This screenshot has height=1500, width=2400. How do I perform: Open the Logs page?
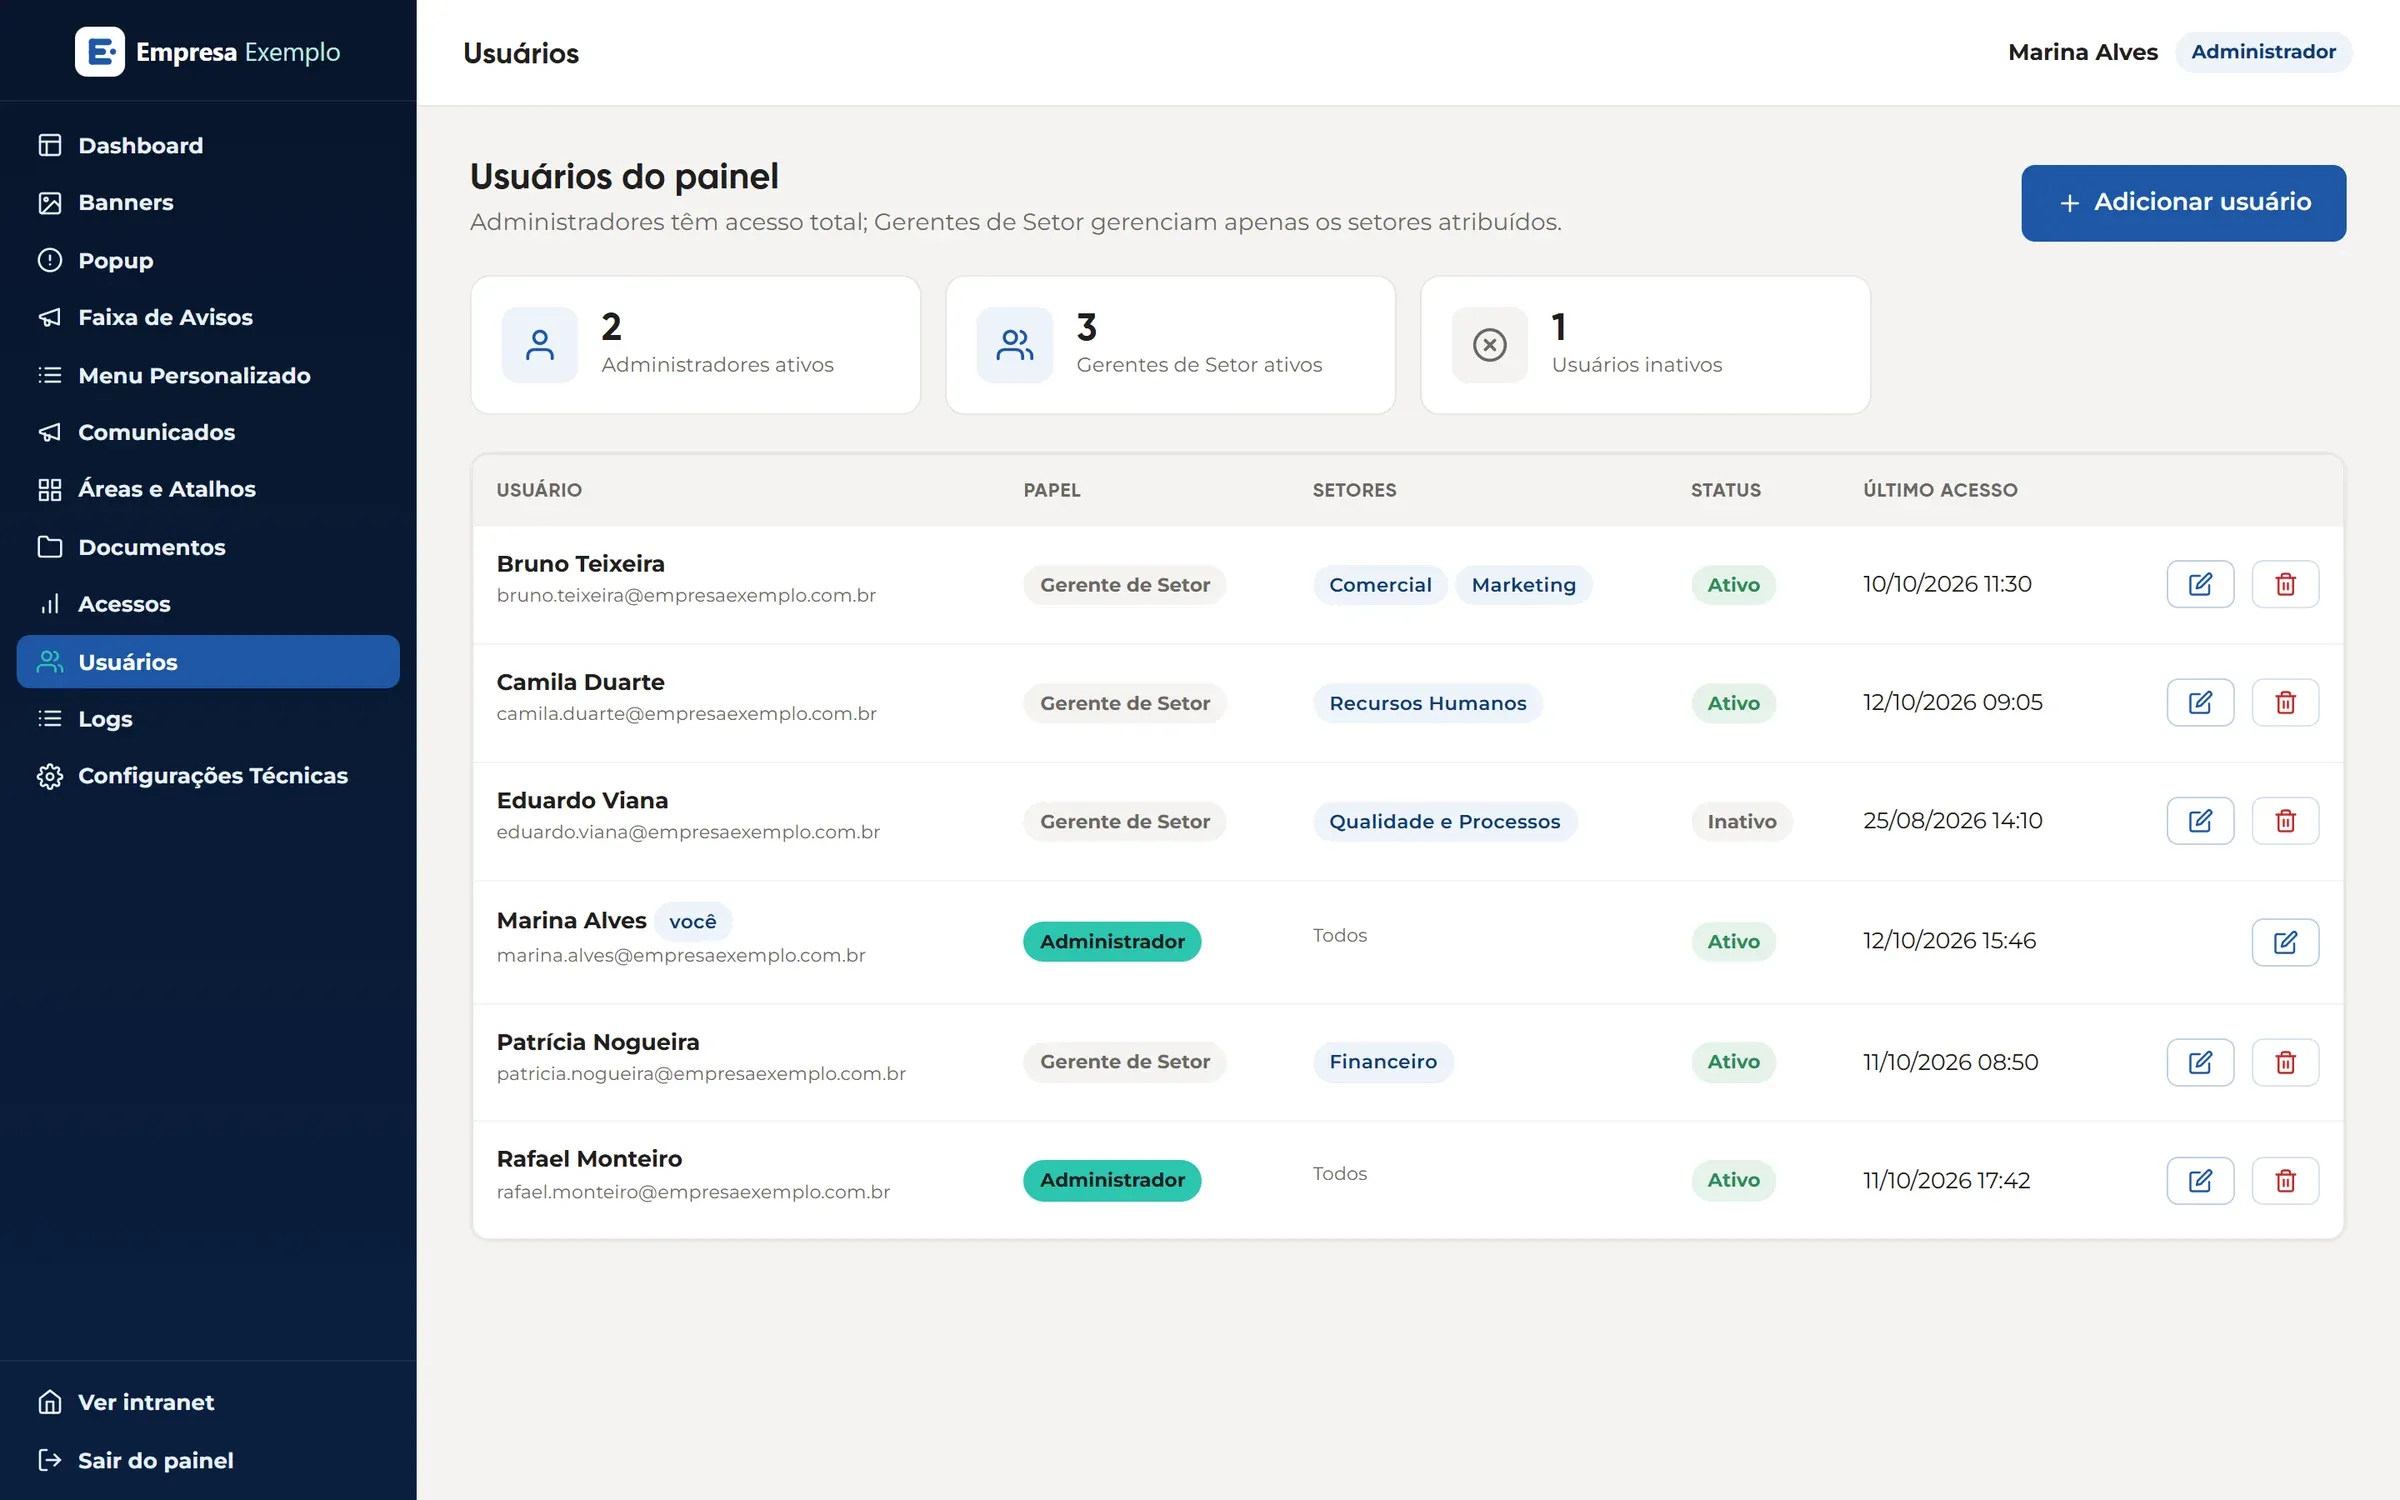208,719
